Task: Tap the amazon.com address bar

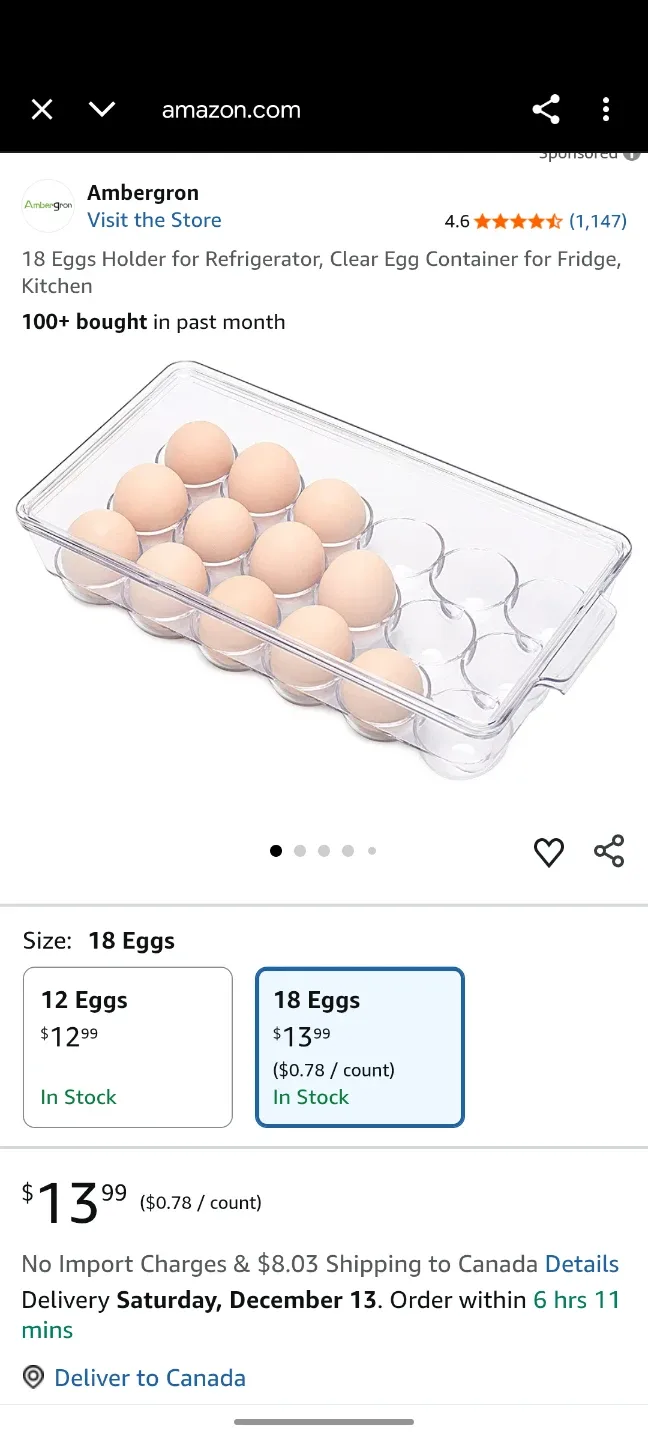Action: click(x=231, y=110)
